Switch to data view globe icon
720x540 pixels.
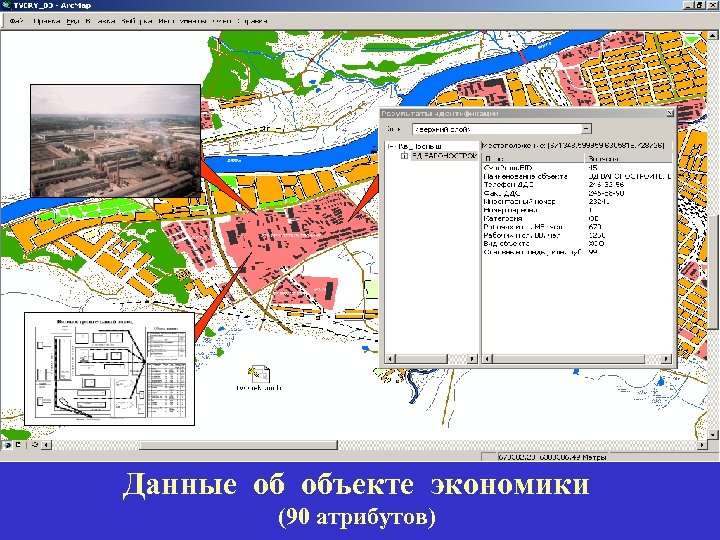[8, 444]
